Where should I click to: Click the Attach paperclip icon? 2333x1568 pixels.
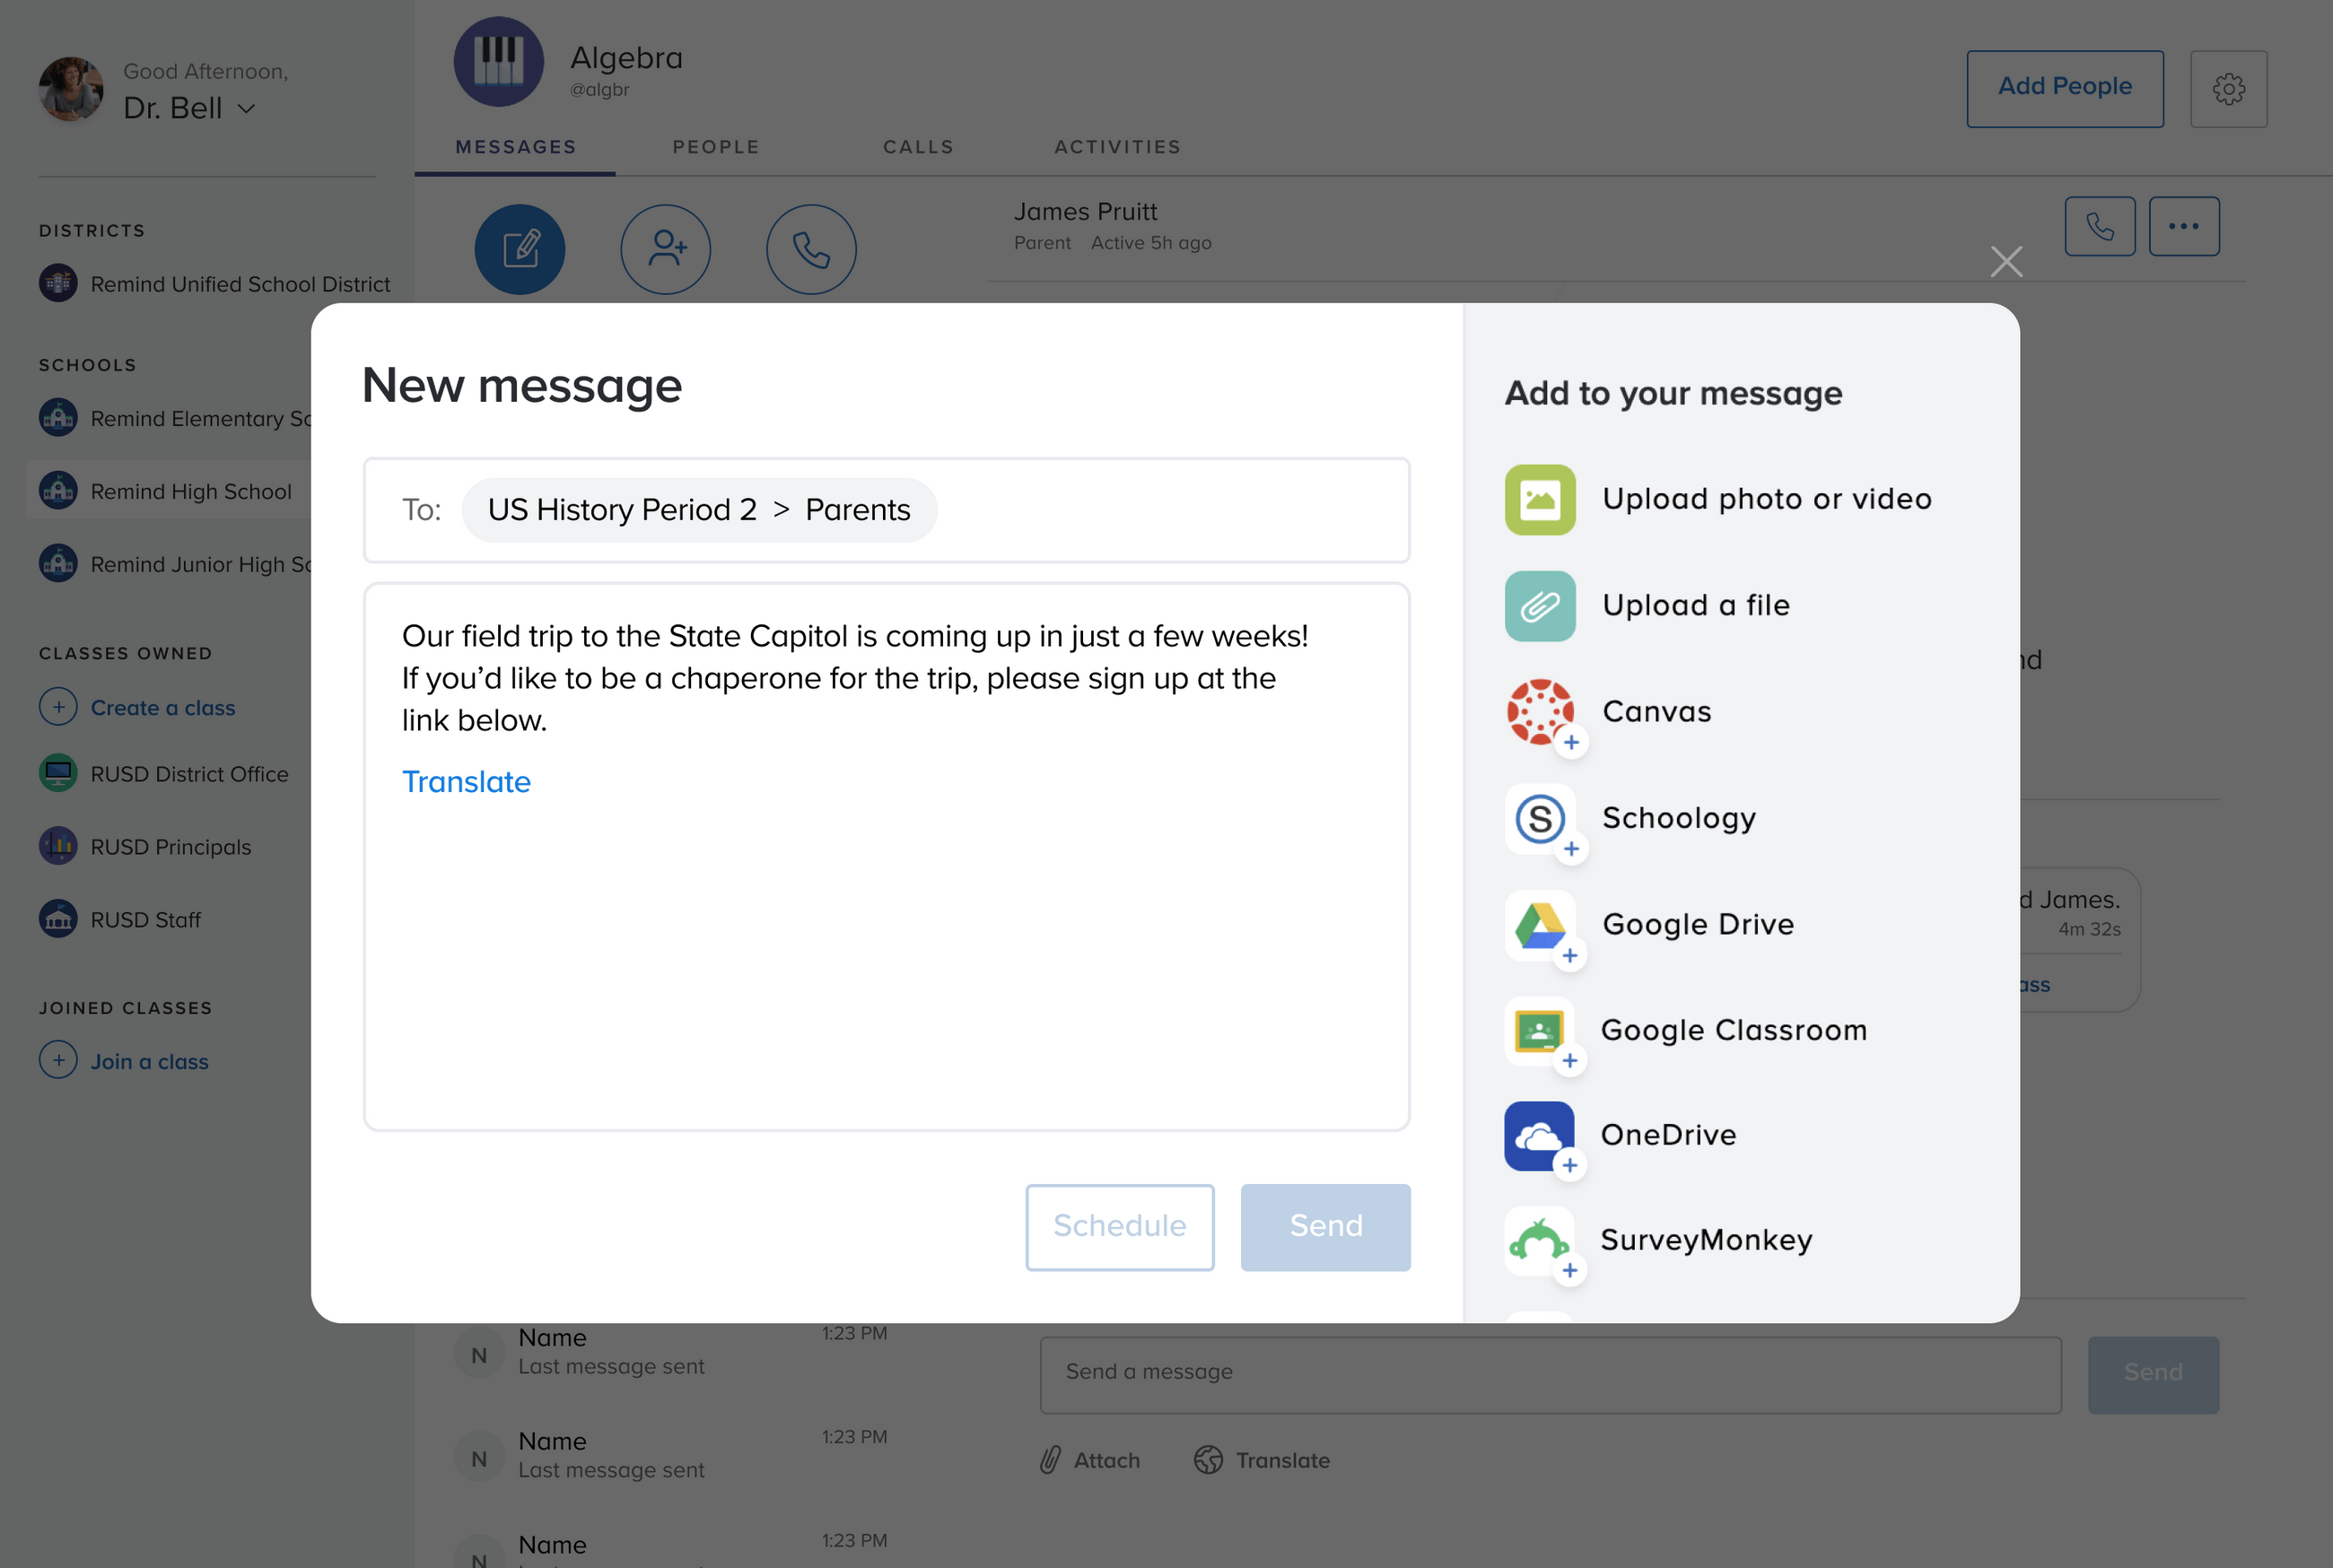[1050, 1460]
